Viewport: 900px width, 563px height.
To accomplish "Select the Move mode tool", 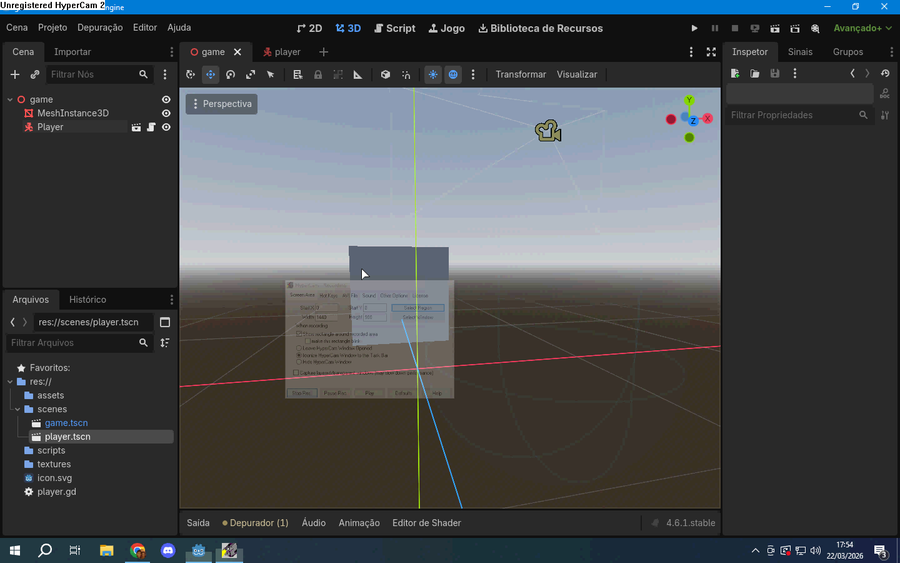I will click(x=211, y=75).
